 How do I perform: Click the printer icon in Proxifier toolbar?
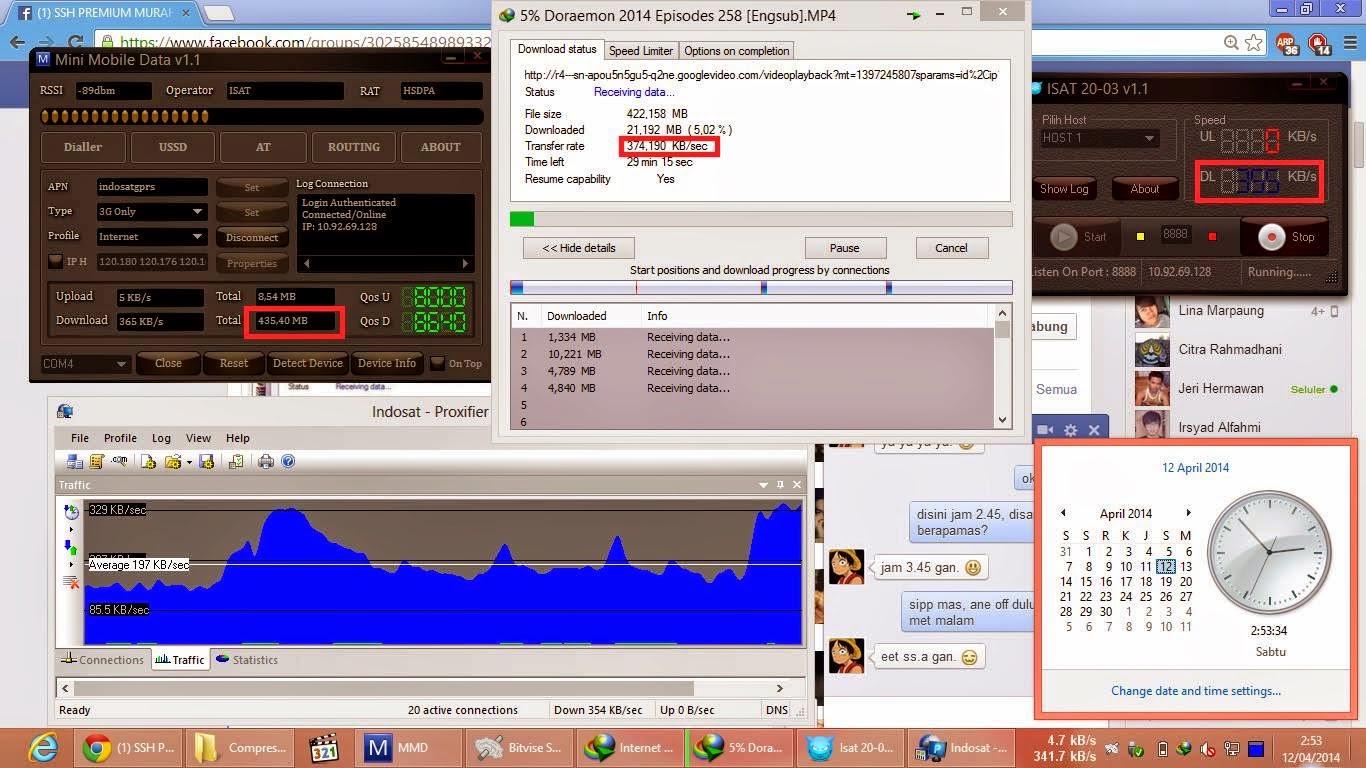click(x=266, y=461)
